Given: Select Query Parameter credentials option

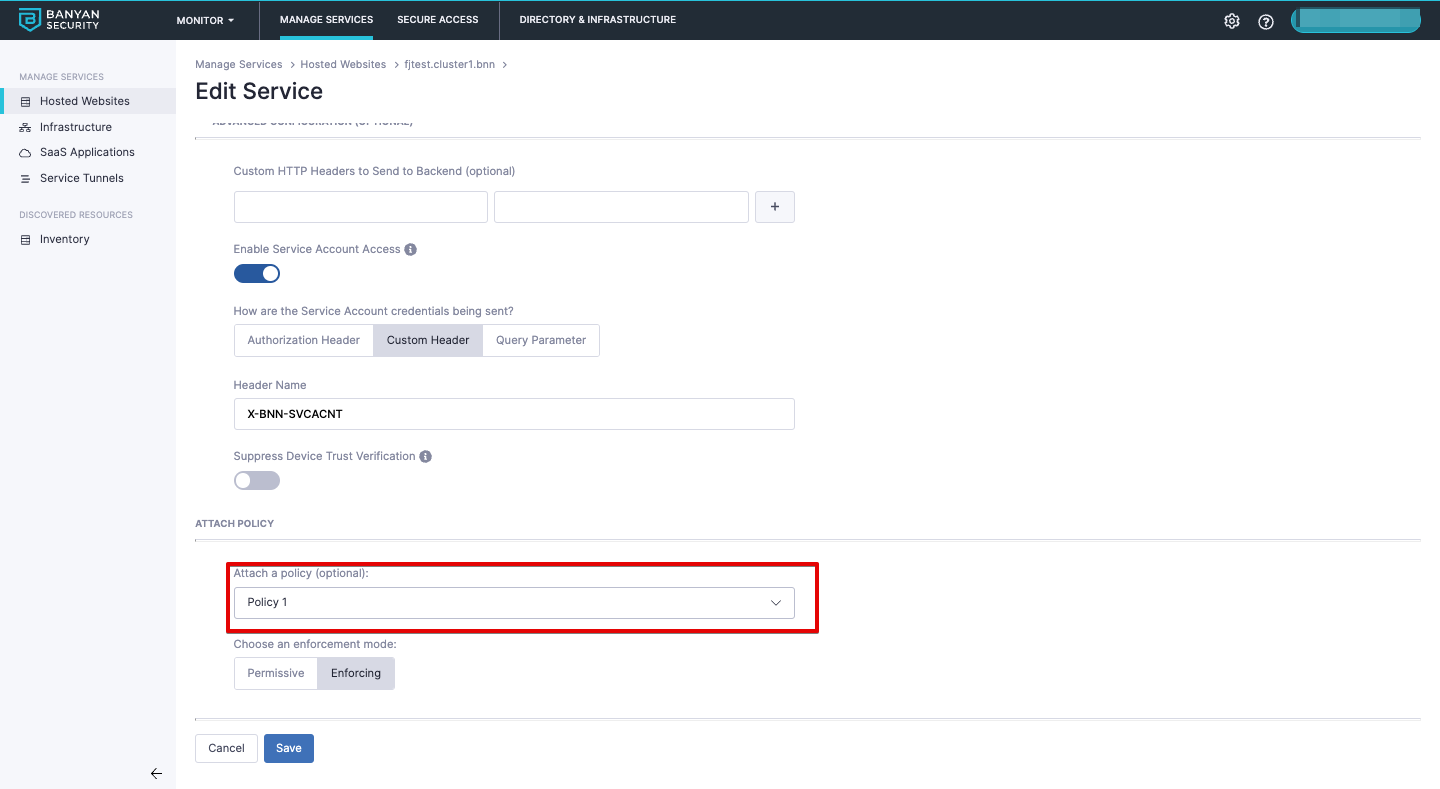Looking at the screenshot, I should (x=541, y=340).
